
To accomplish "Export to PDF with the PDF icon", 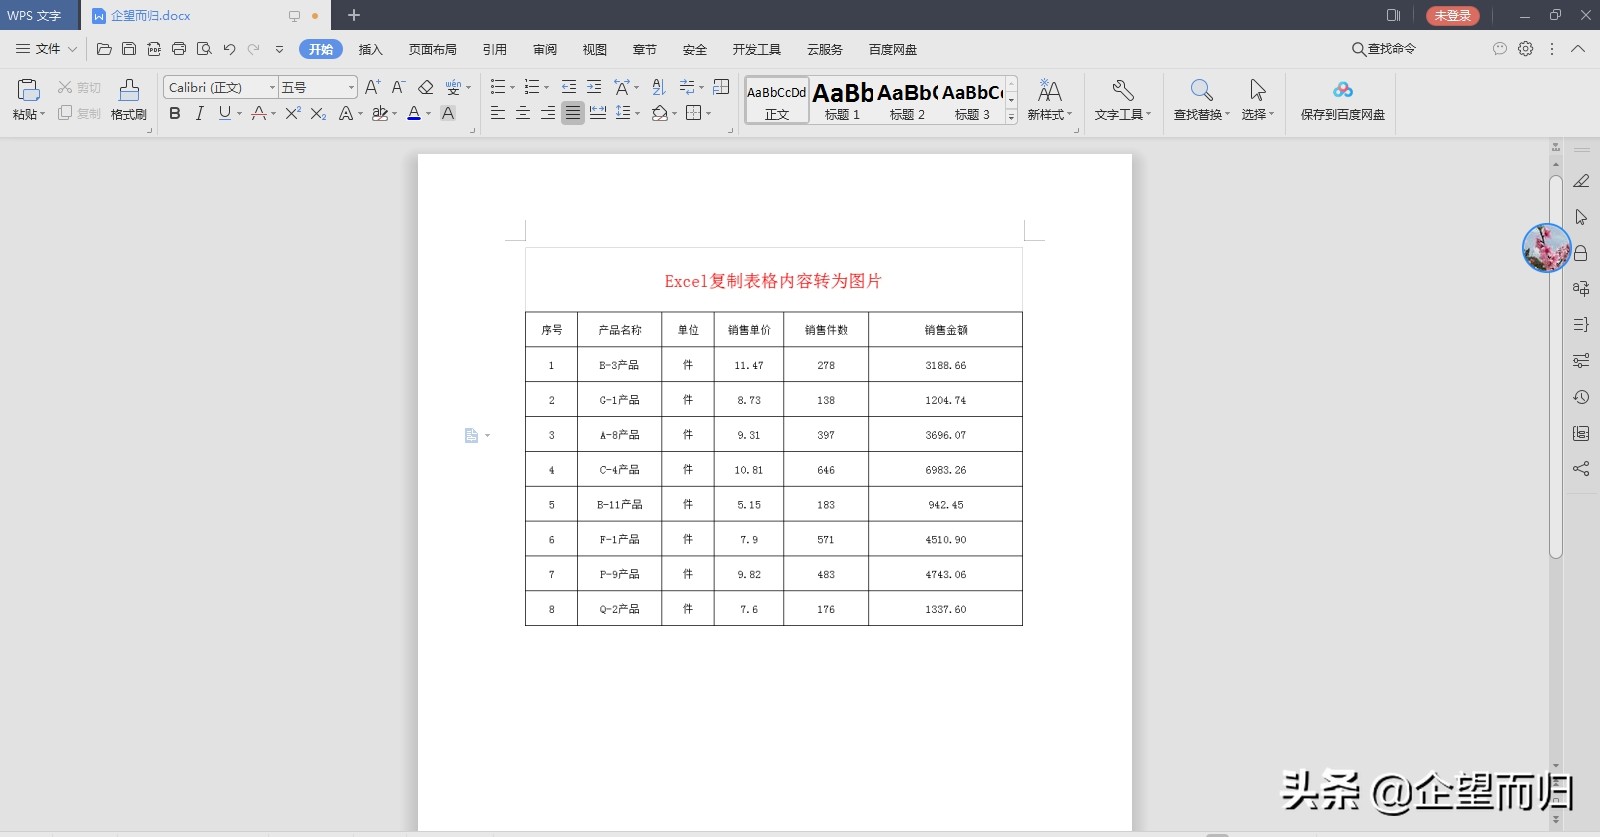I will [x=154, y=49].
